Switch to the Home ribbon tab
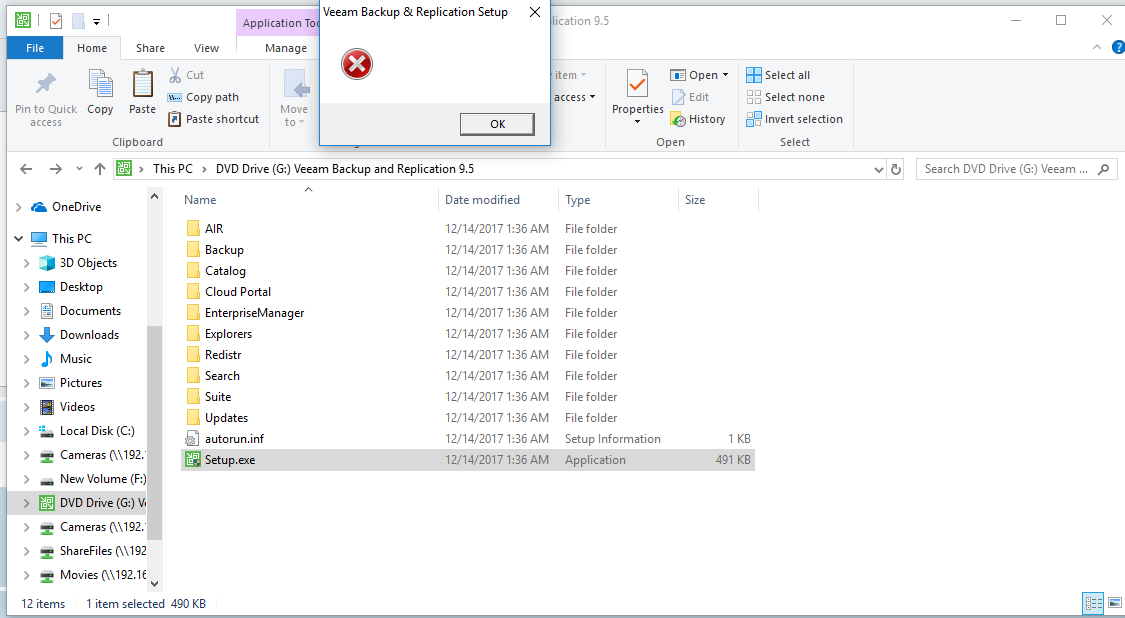 (x=92, y=48)
